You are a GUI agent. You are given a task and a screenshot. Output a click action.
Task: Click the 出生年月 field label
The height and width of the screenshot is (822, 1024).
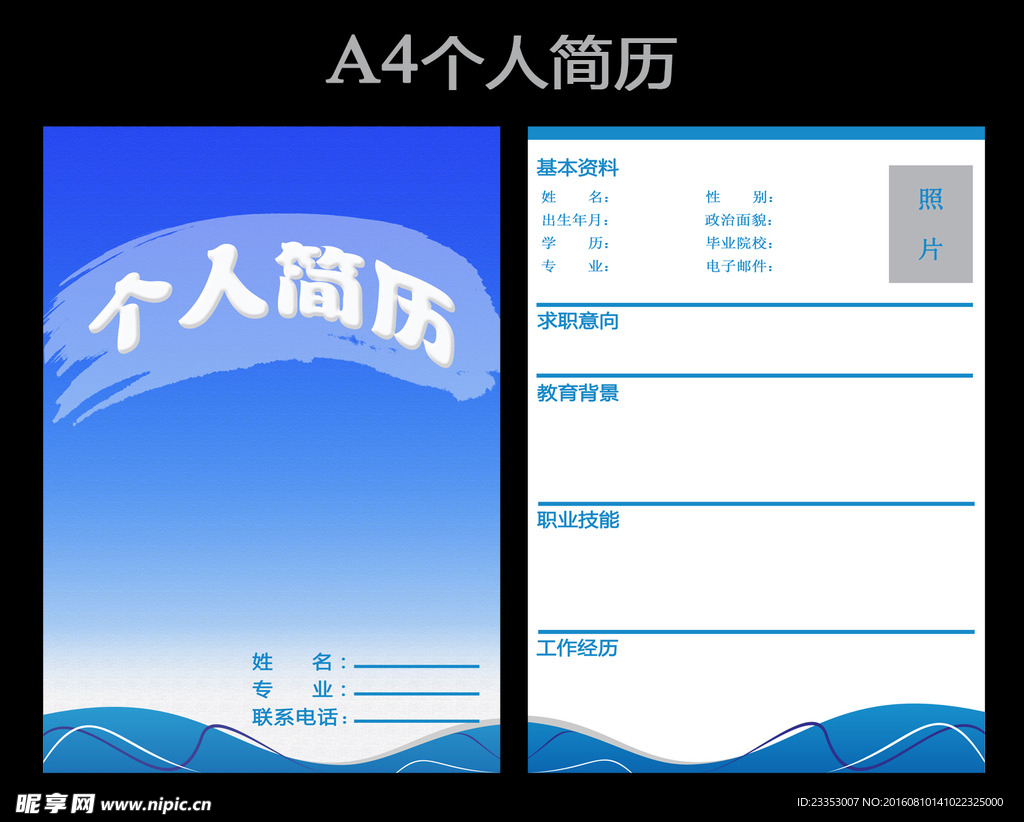coord(575,220)
